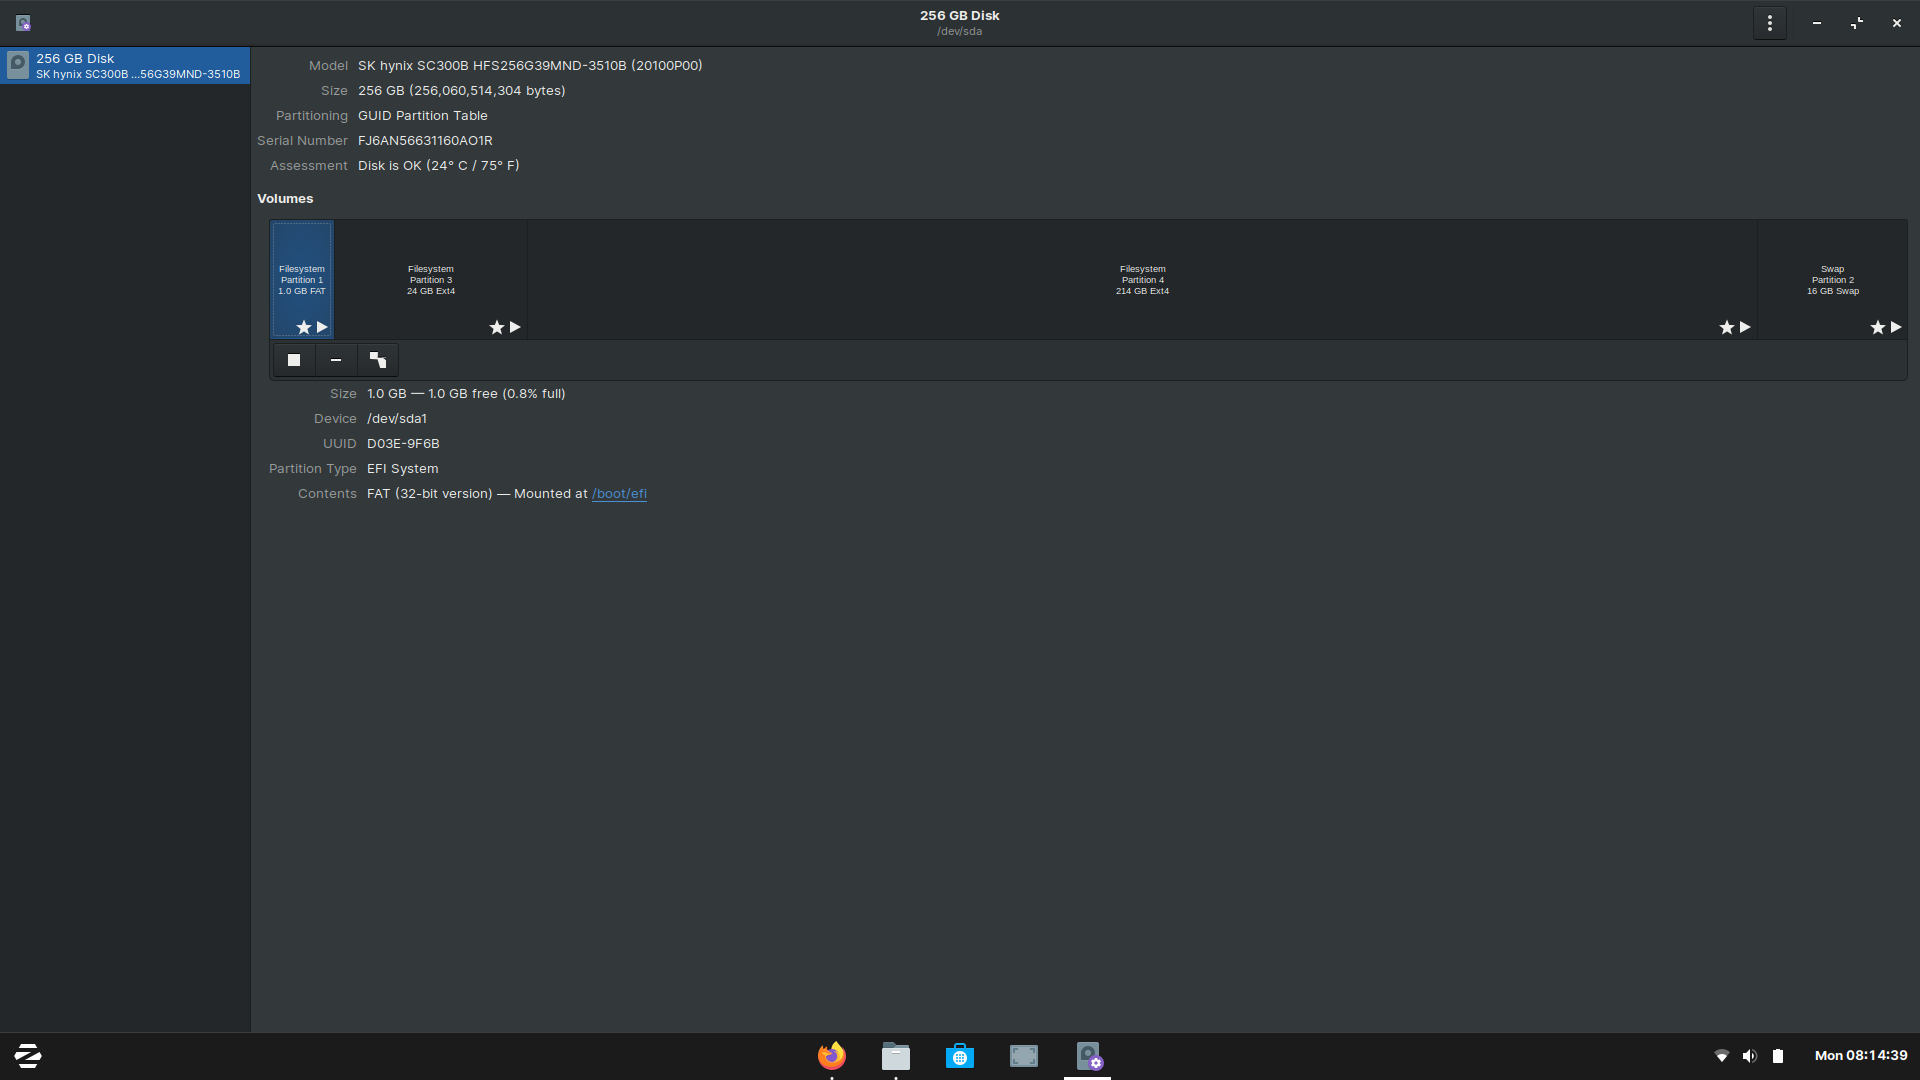Unmount the selected partition with stop button
The height and width of the screenshot is (1080, 1920).
[x=294, y=360]
